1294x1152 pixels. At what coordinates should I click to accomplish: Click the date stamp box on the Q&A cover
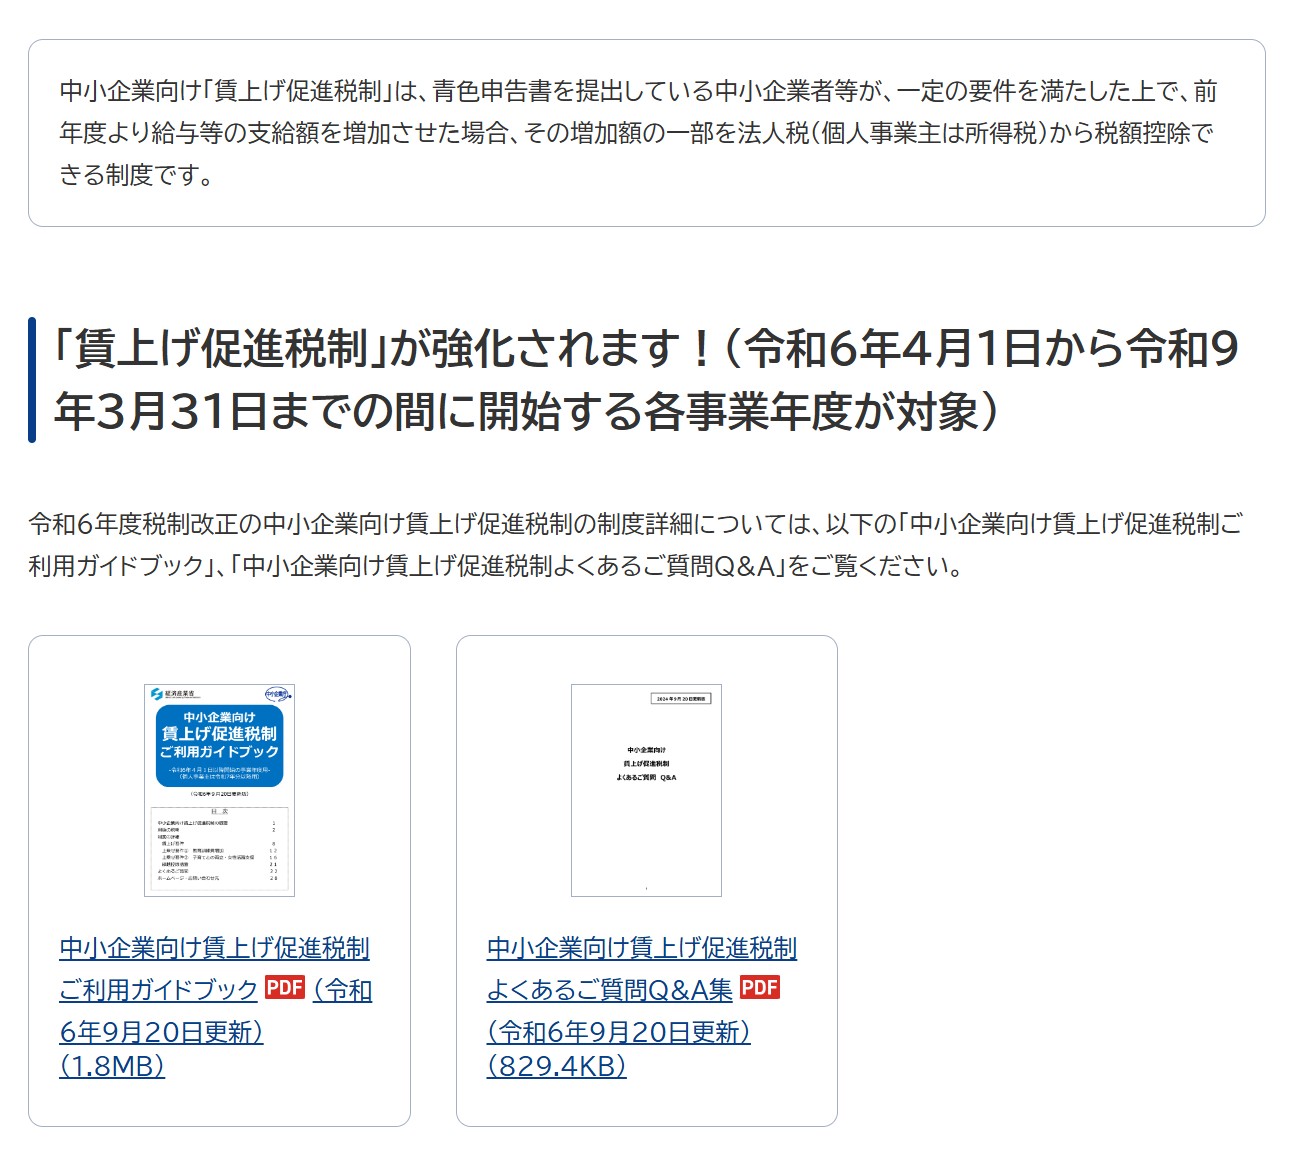click(x=680, y=698)
